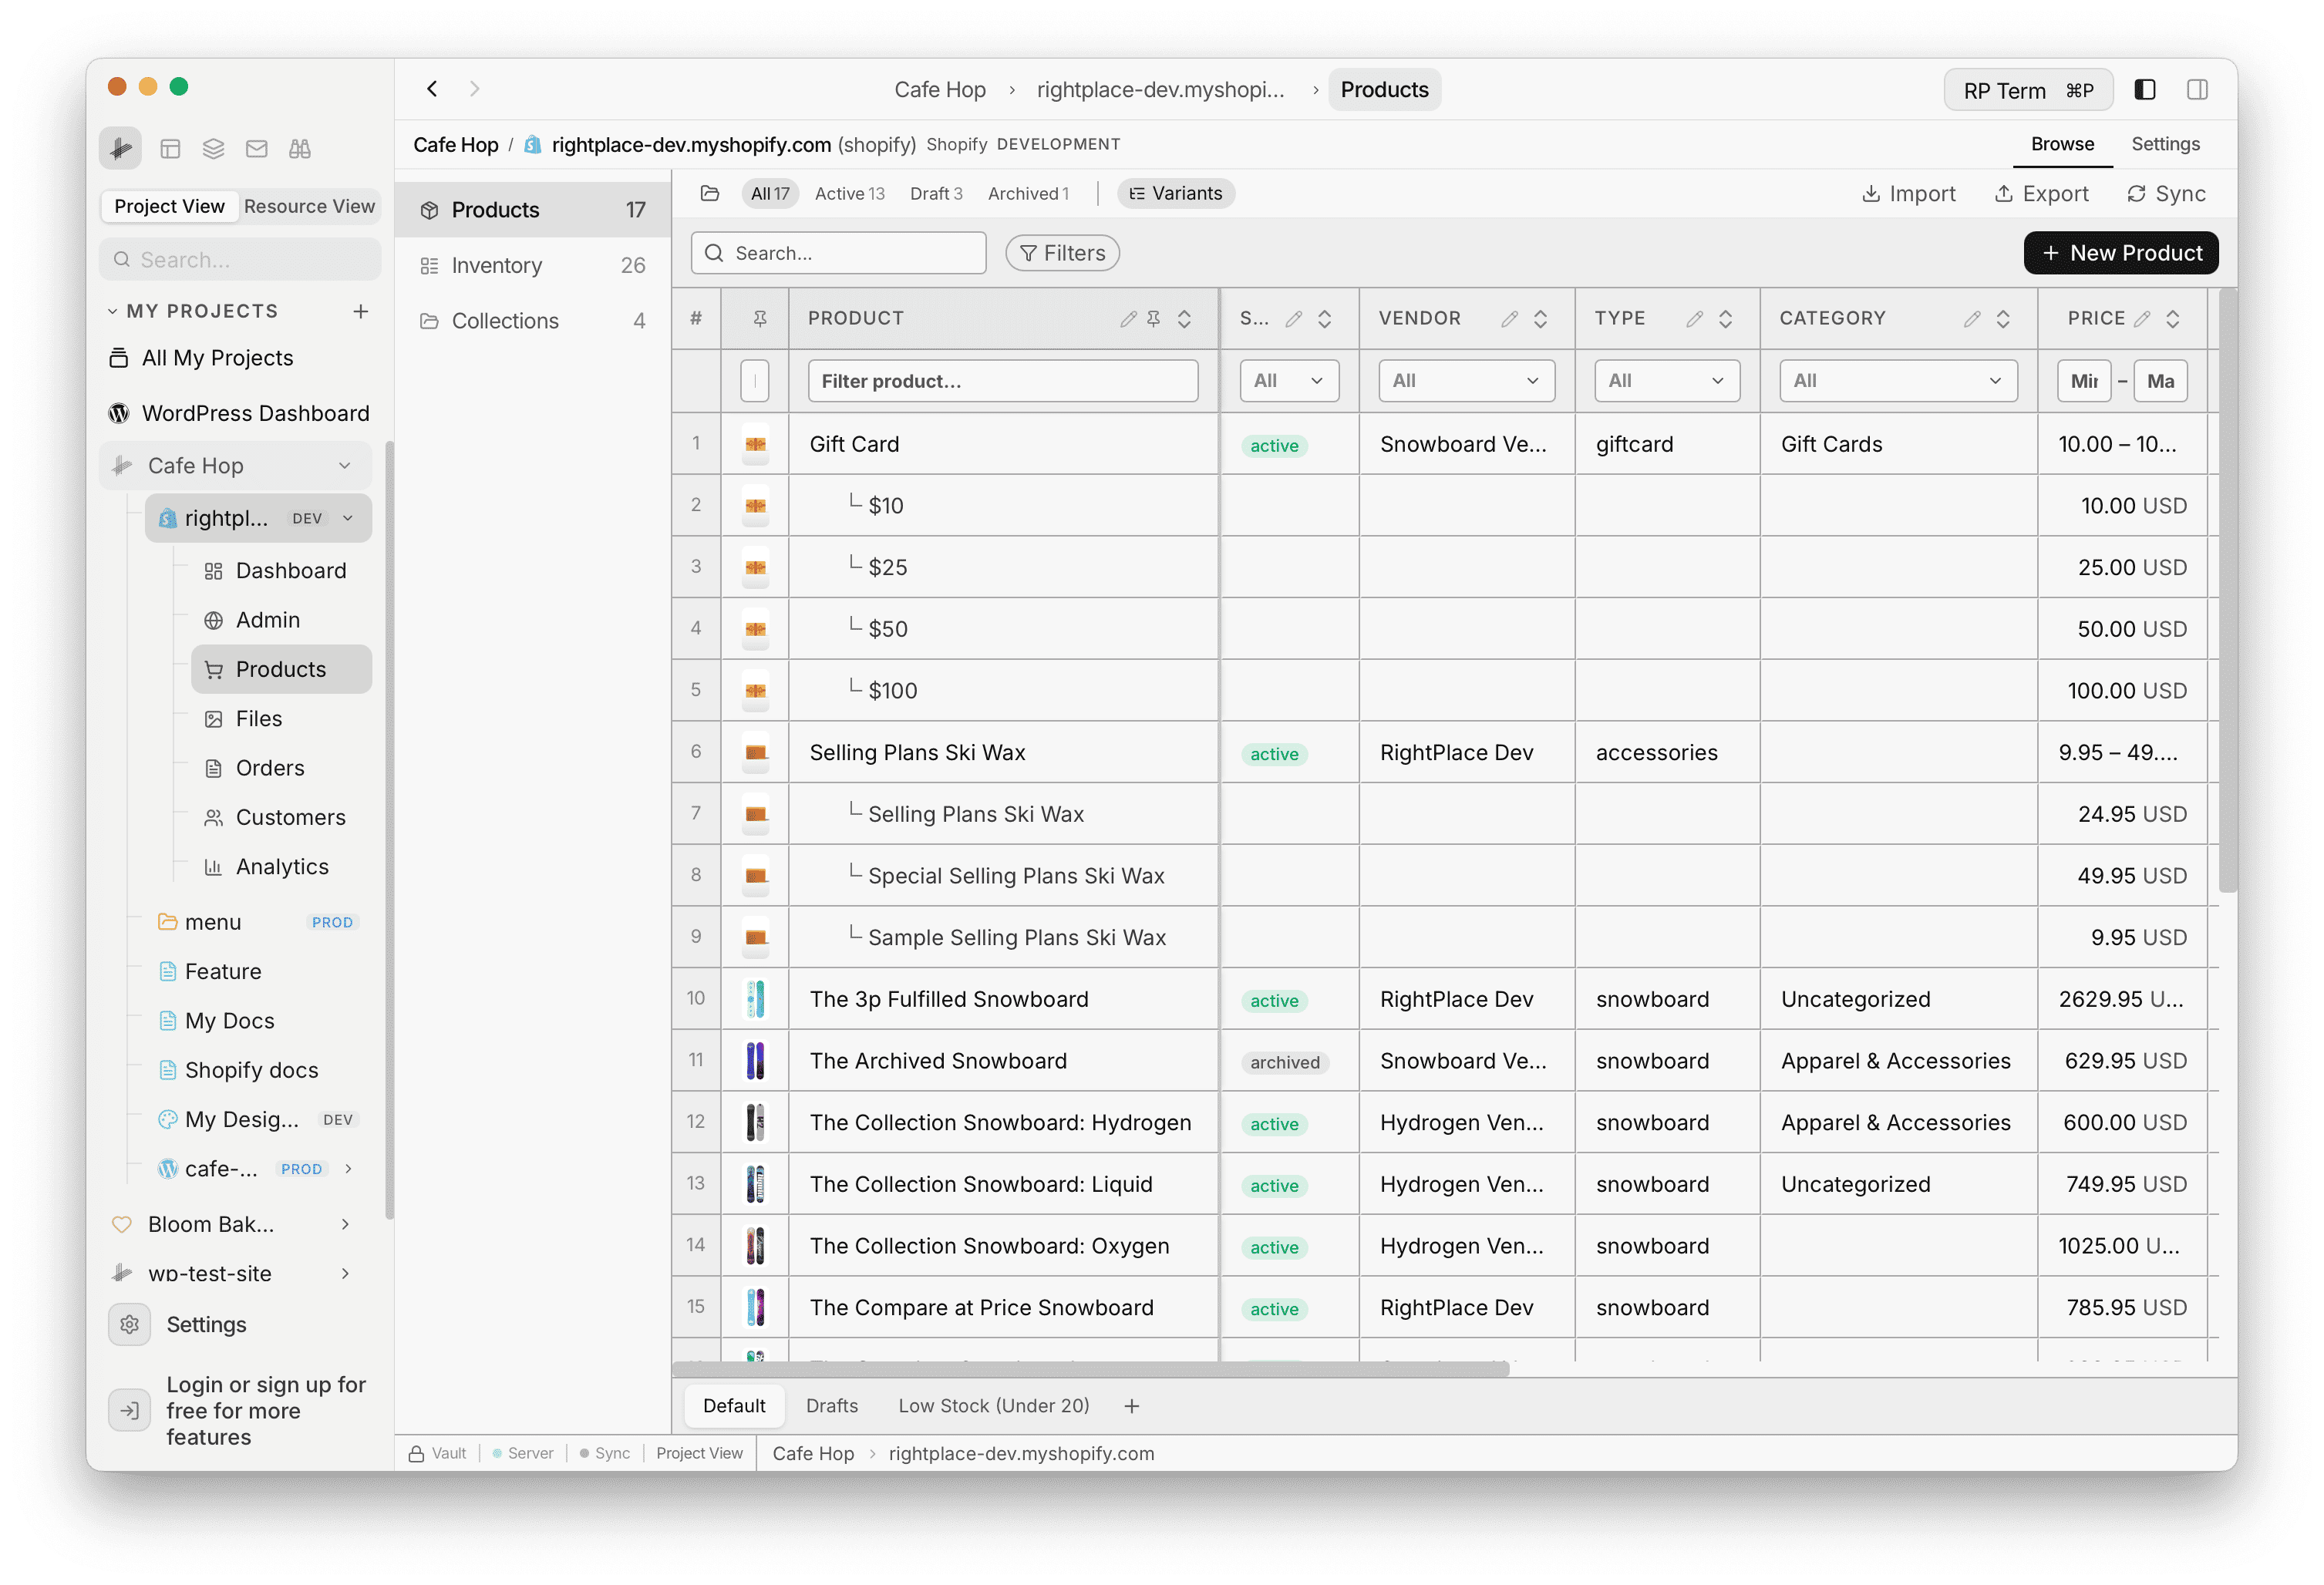Switch to the Drafts tab

[x=831, y=1405]
